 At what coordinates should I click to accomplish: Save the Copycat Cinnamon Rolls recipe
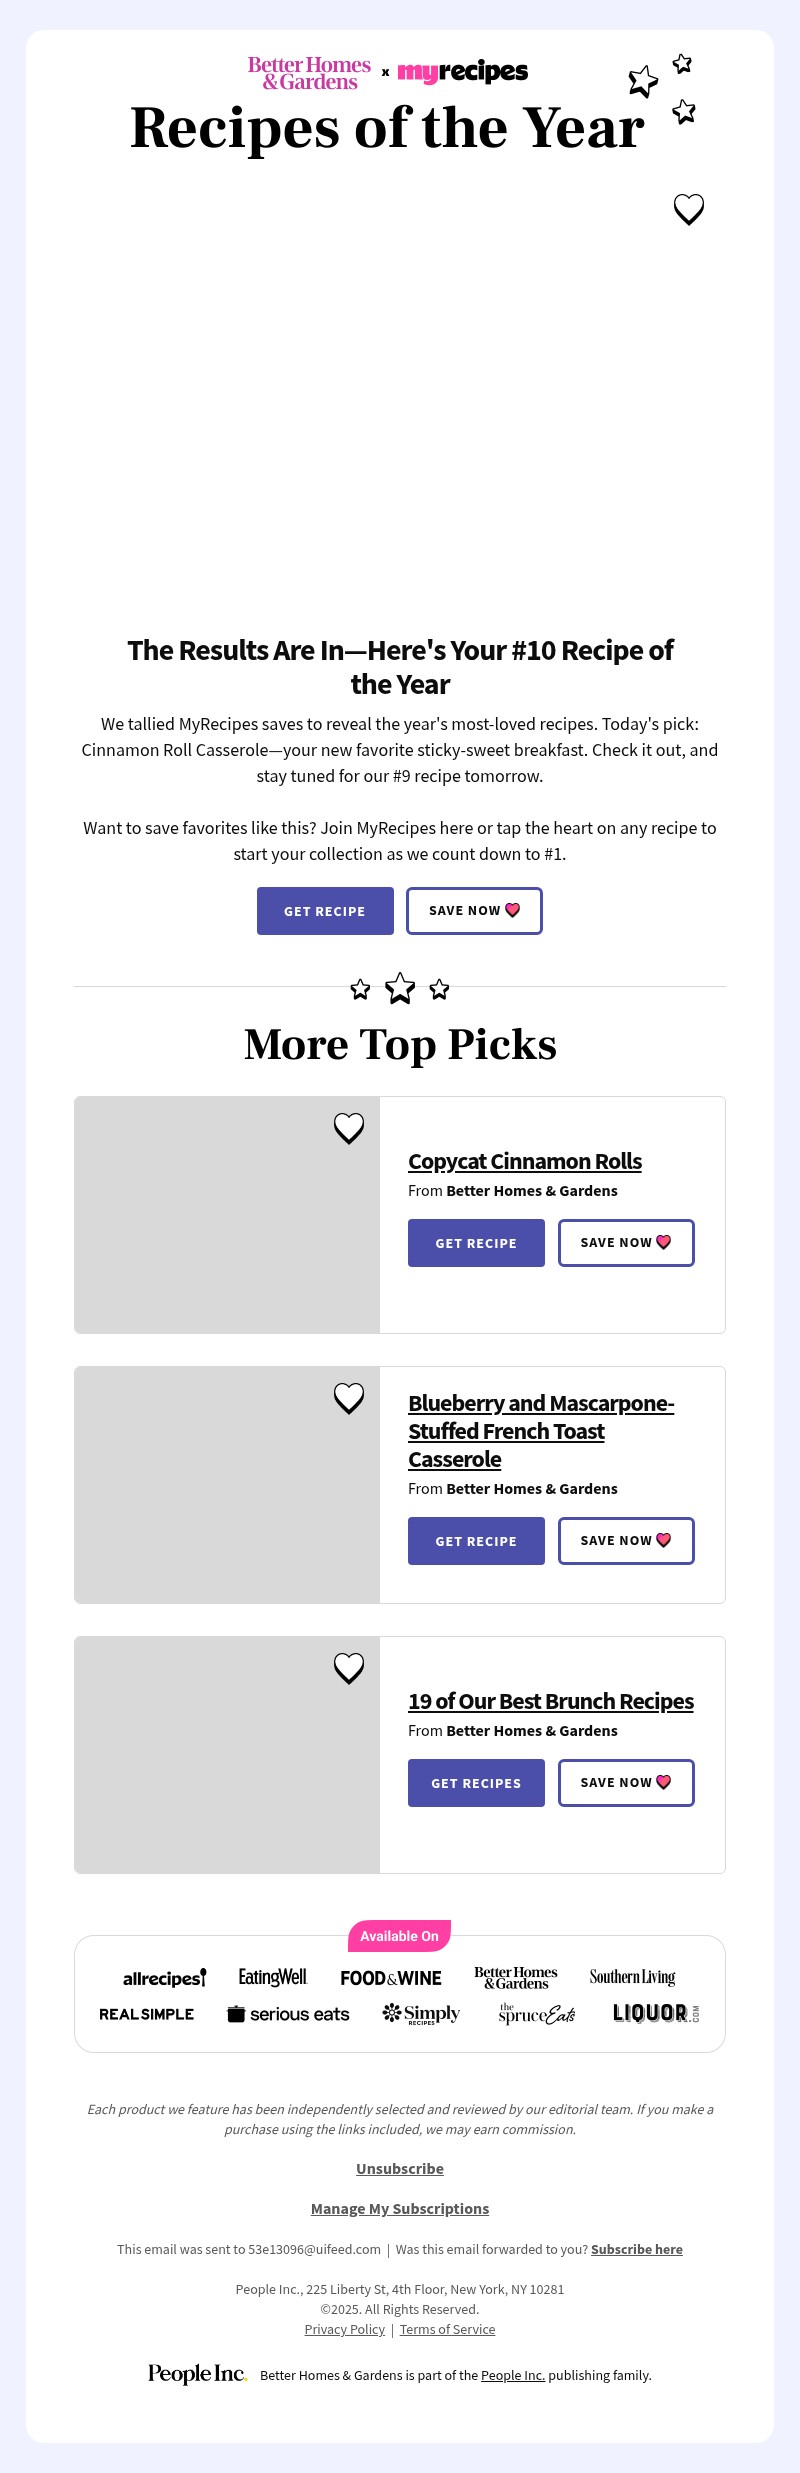626,1243
